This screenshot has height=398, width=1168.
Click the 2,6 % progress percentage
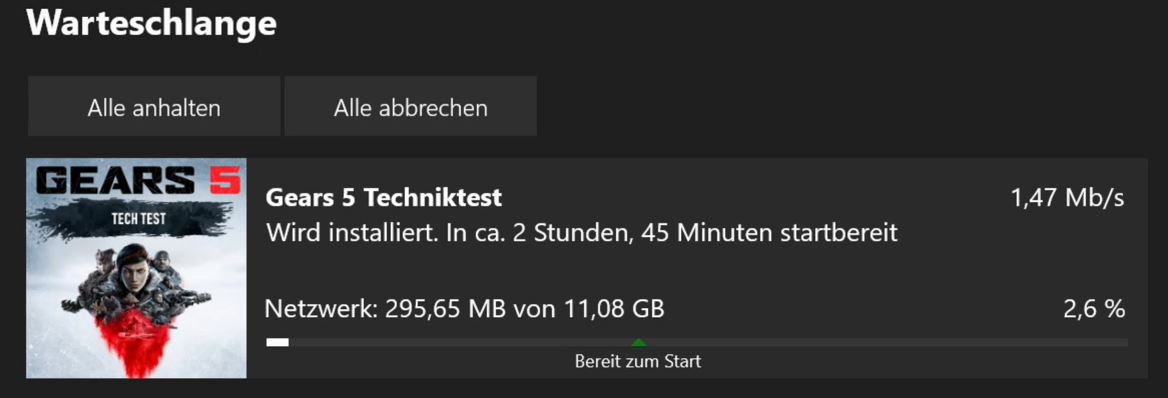(1094, 309)
